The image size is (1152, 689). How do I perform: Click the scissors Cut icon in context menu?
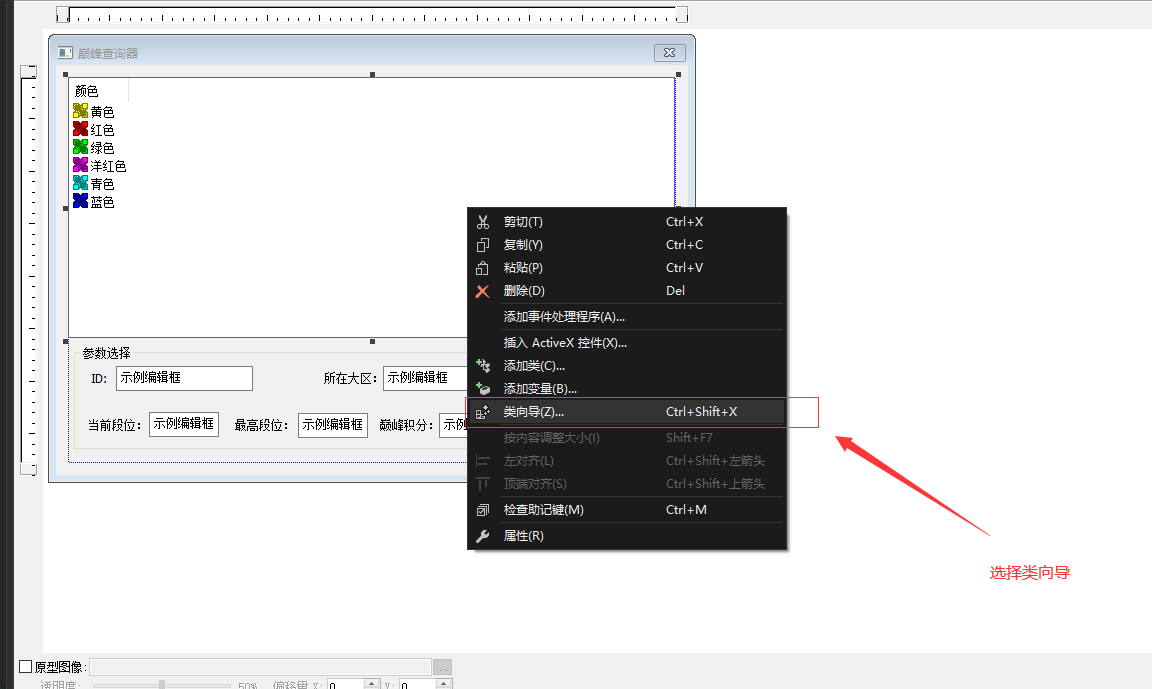click(484, 221)
